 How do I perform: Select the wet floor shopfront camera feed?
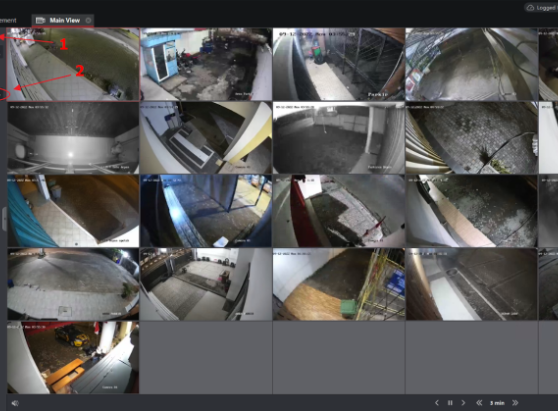click(472, 64)
